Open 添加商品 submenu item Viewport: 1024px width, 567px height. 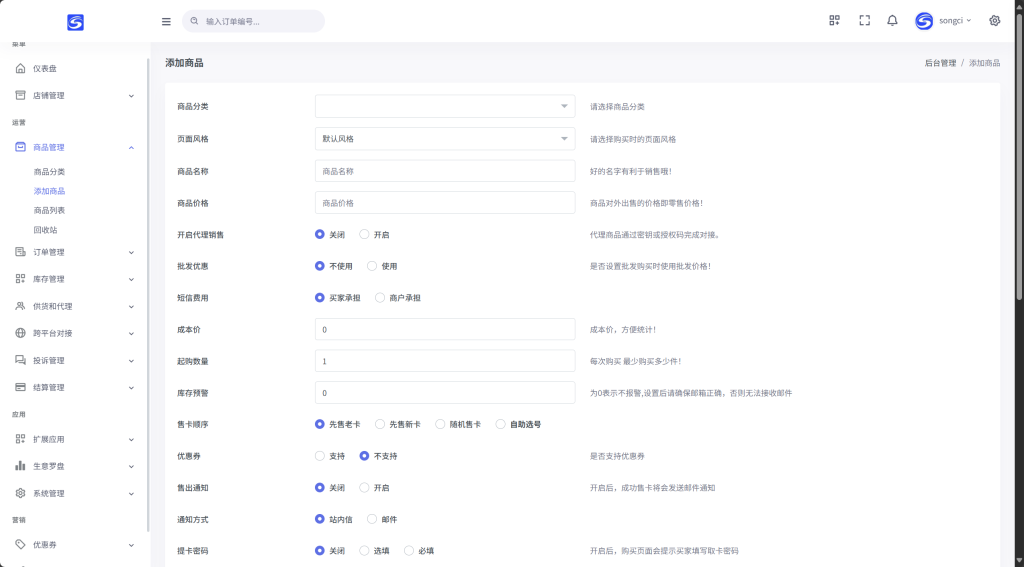click(x=49, y=191)
